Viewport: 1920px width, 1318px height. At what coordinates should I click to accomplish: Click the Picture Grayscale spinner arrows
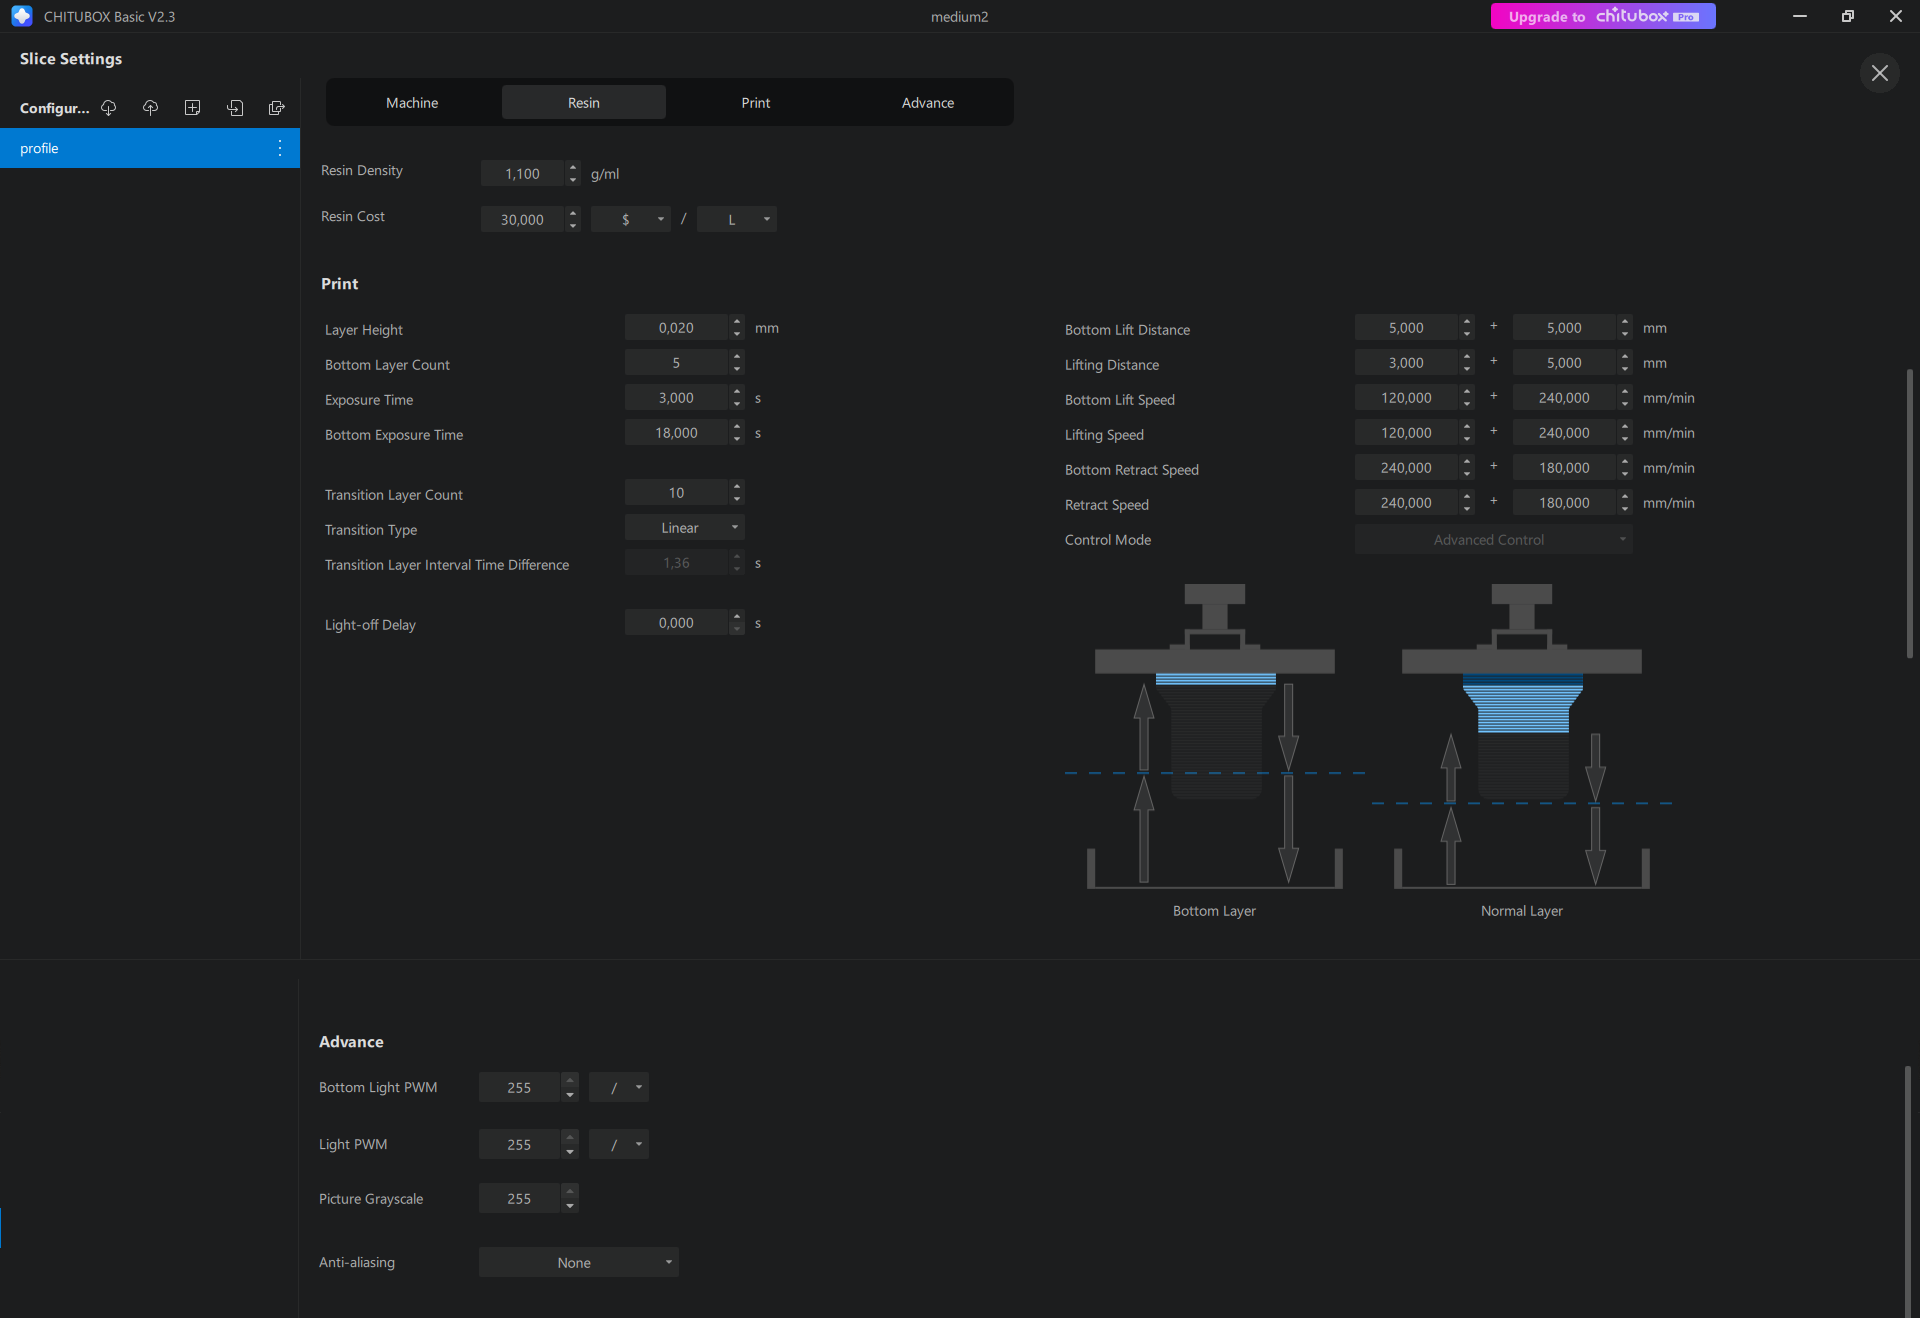[570, 1198]
